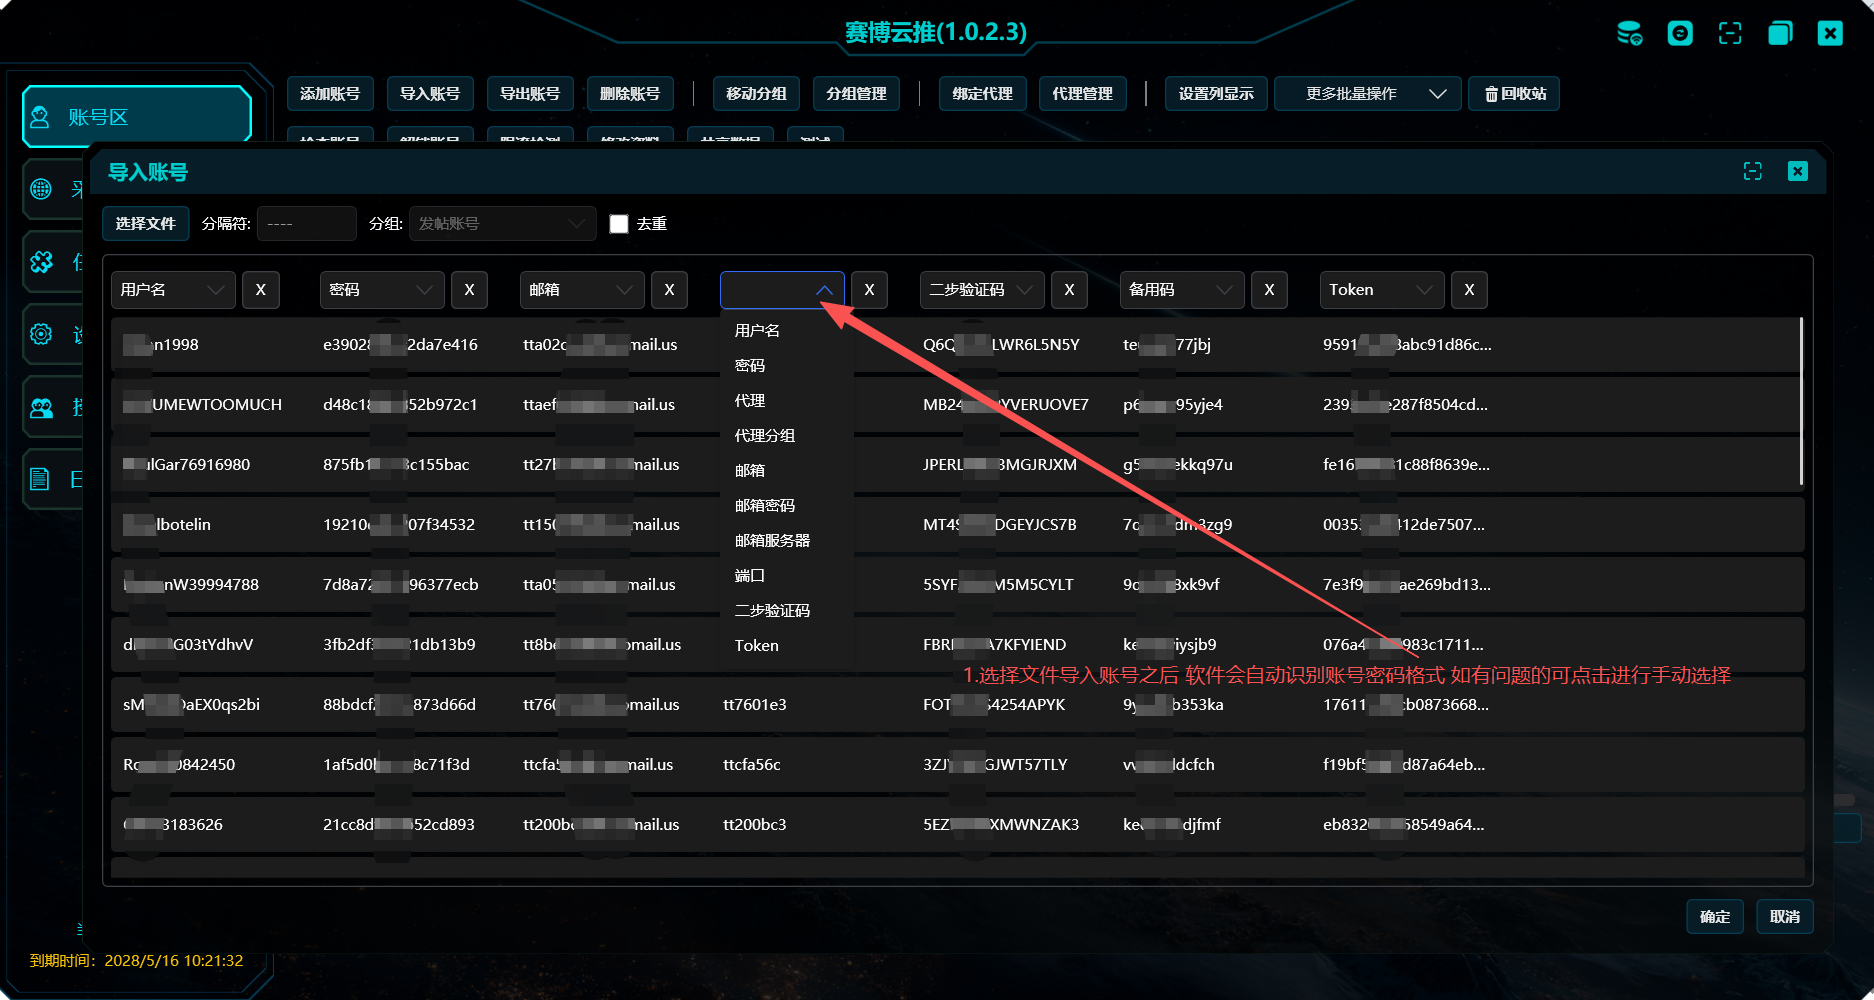Click the database server icon in title bar
Viewport: 1874px width, 1000px height.
coord(1629,33)
